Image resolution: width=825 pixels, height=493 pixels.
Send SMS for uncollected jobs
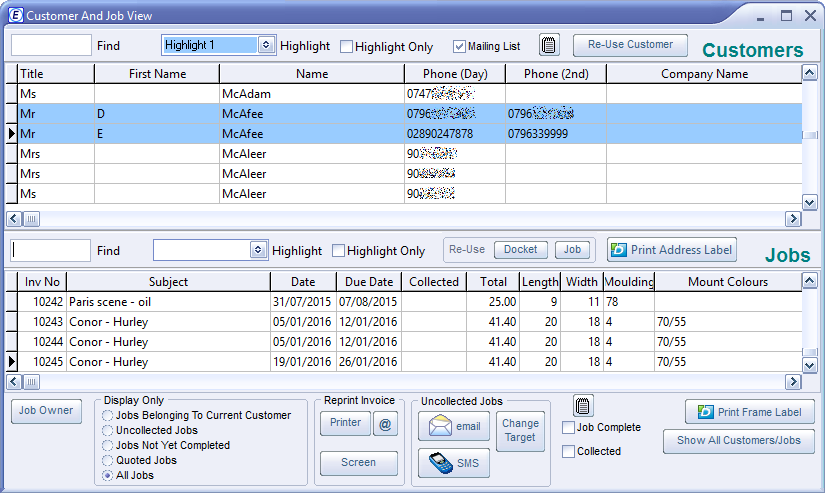tap(453, 463)
